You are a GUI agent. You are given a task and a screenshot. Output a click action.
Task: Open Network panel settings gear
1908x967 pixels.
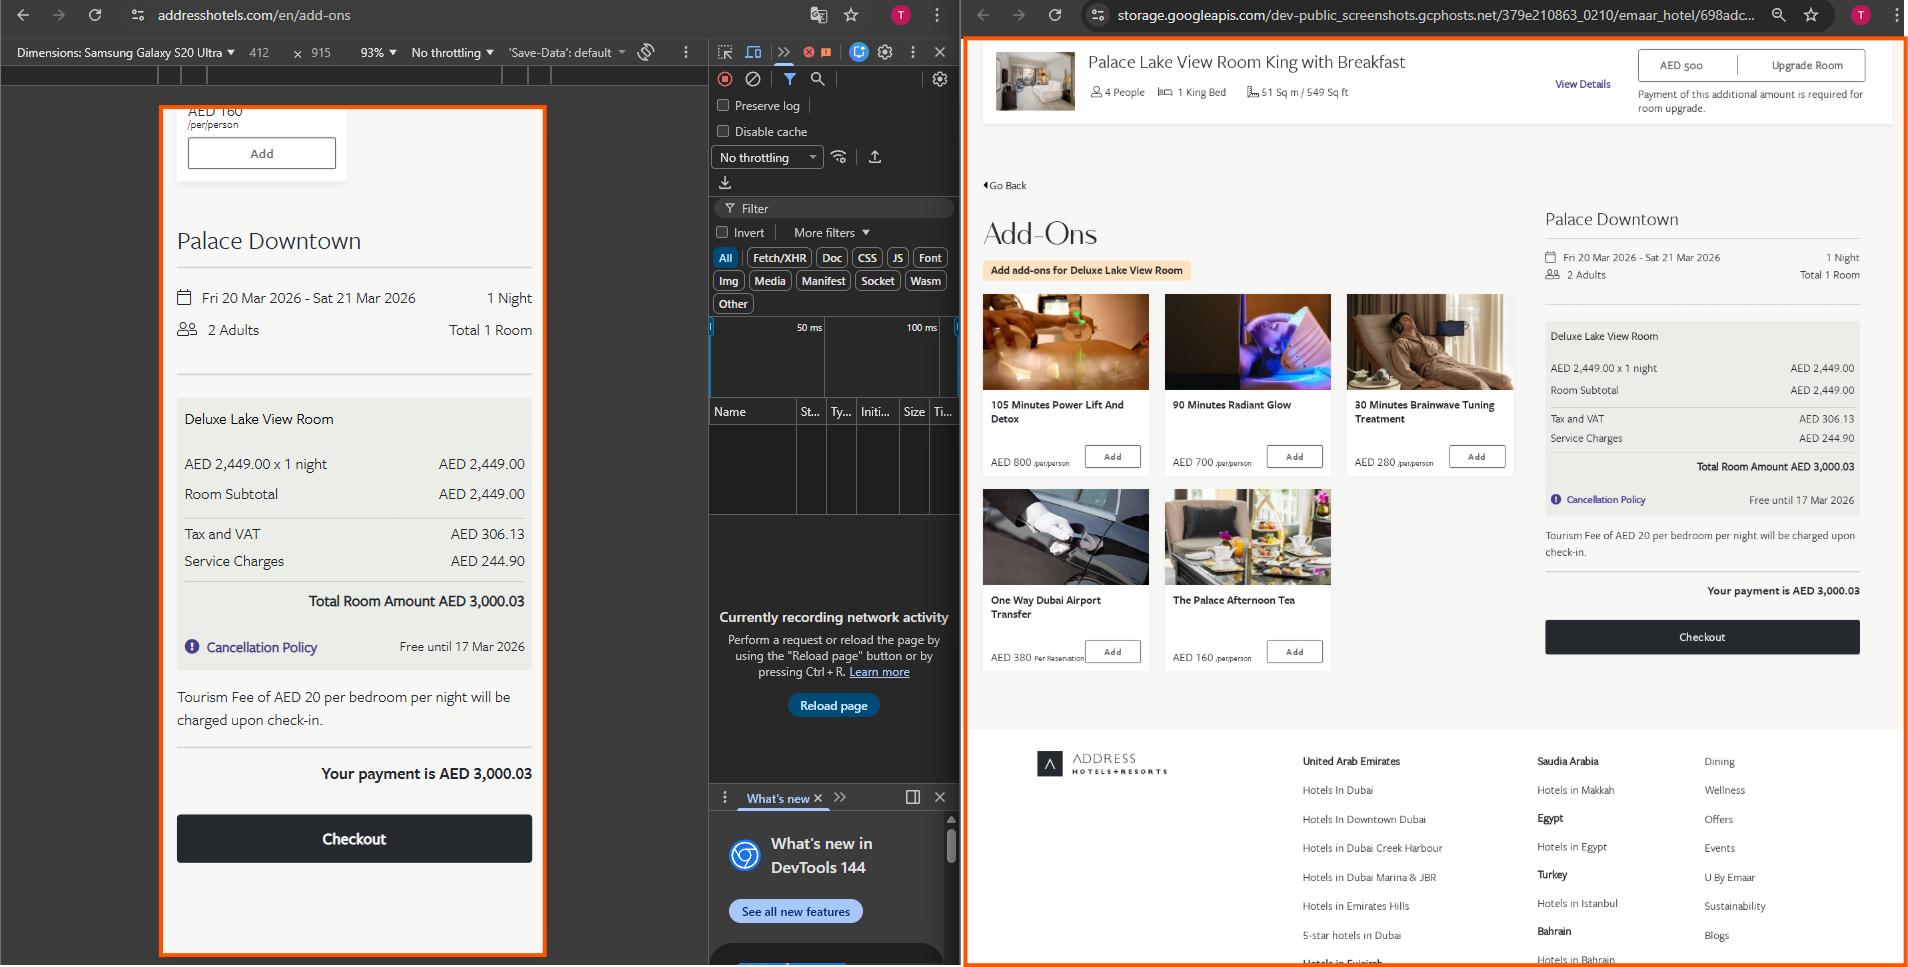[x=940, y=79]
